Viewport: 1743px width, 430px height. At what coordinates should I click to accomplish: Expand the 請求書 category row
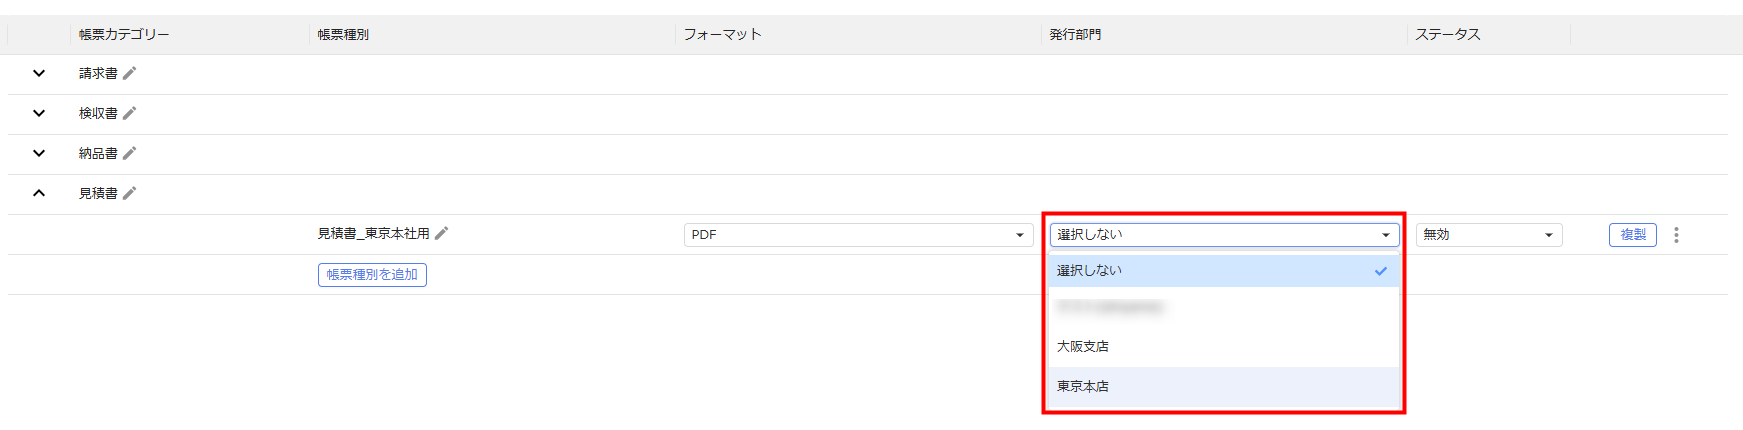tap(39, 73)
